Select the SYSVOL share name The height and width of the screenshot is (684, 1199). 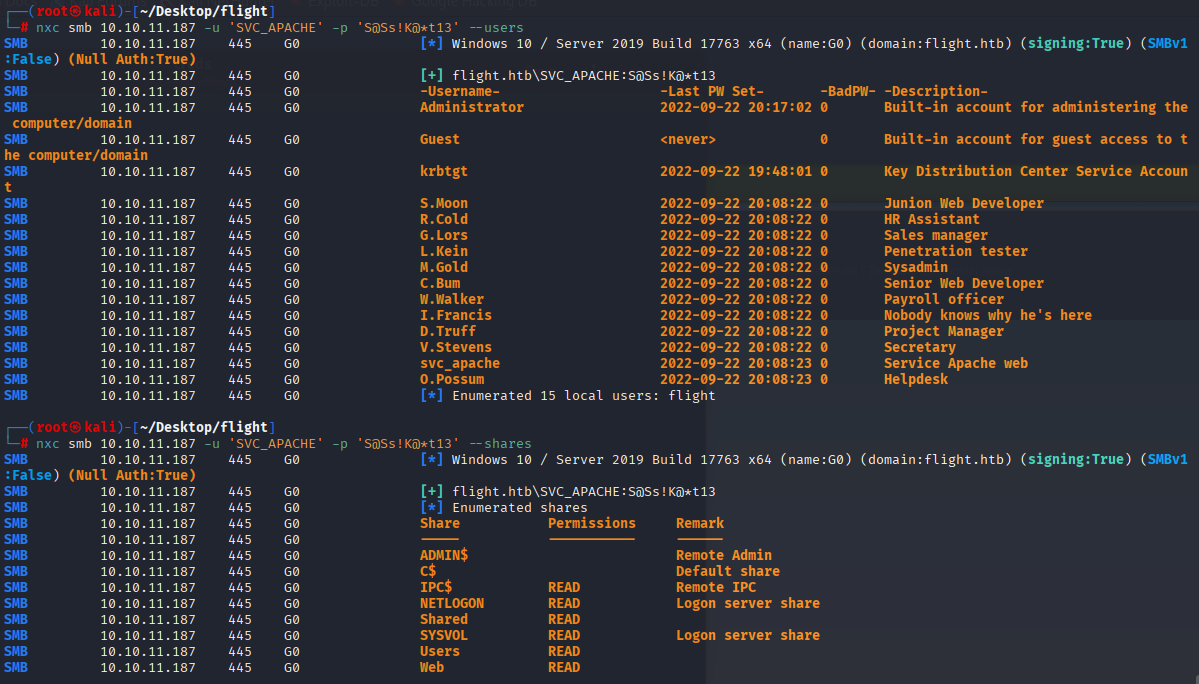coord(444,637)
